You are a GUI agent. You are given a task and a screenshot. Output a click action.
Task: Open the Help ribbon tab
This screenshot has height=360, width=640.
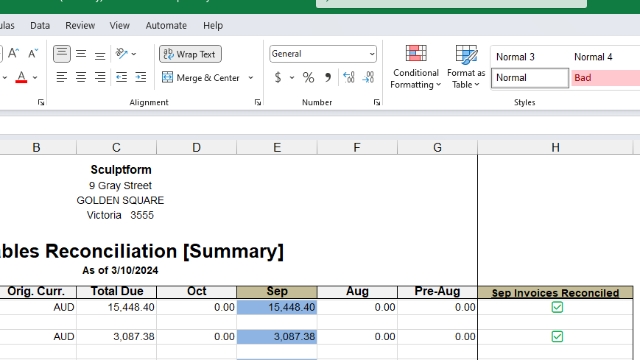point(213,26)
